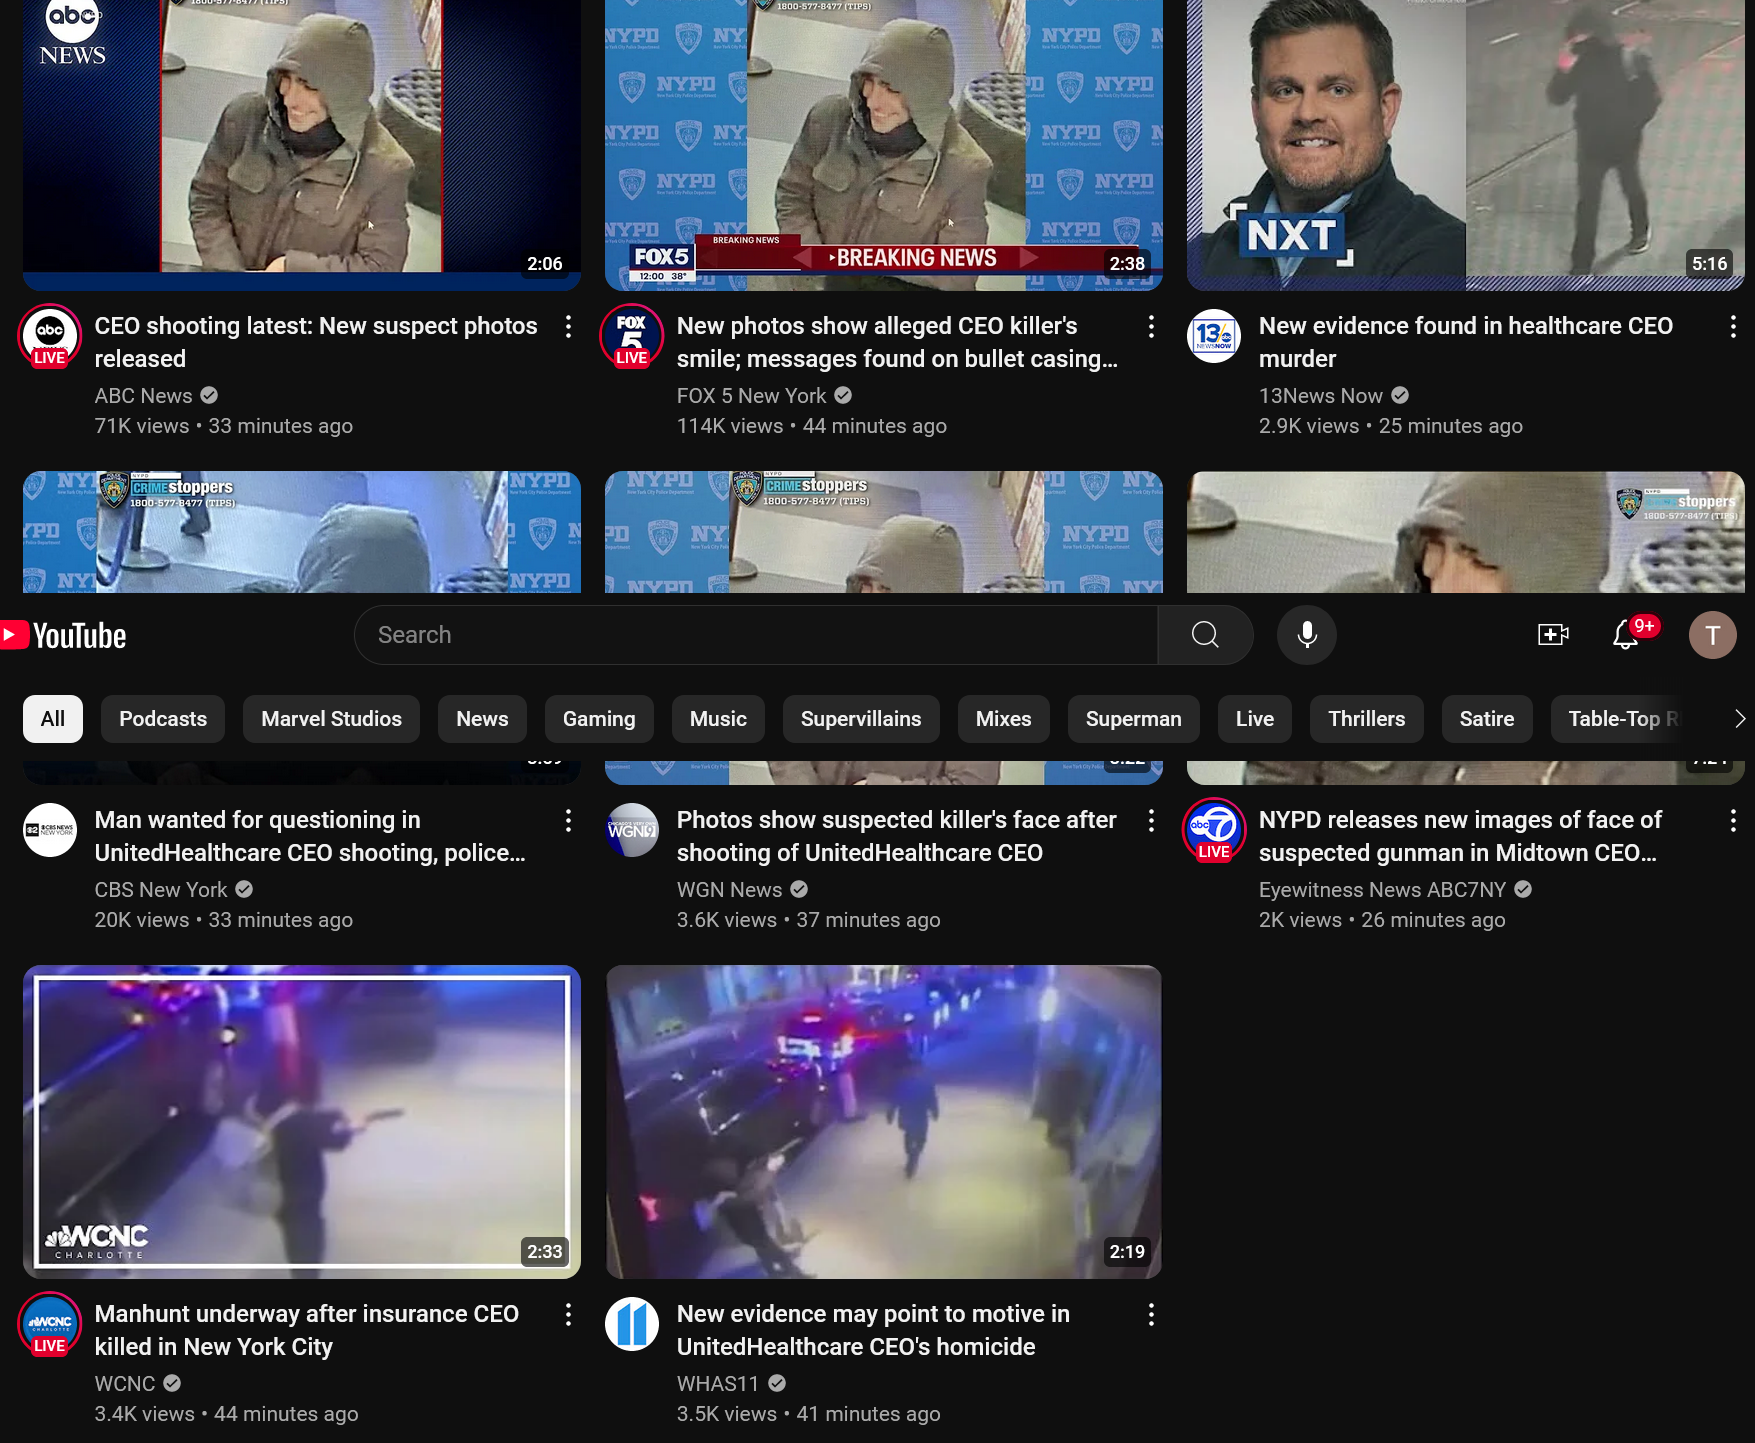Open WHAS11 channel avatar
The image size is (1755, 1443).
(x=632, y=1324)
